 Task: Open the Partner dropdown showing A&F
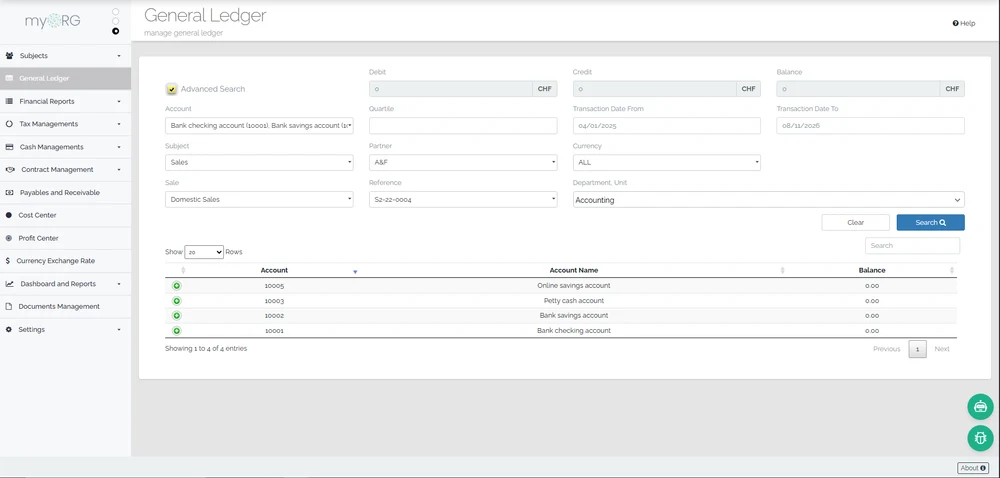pyautogui.click(x=463, y=163)
